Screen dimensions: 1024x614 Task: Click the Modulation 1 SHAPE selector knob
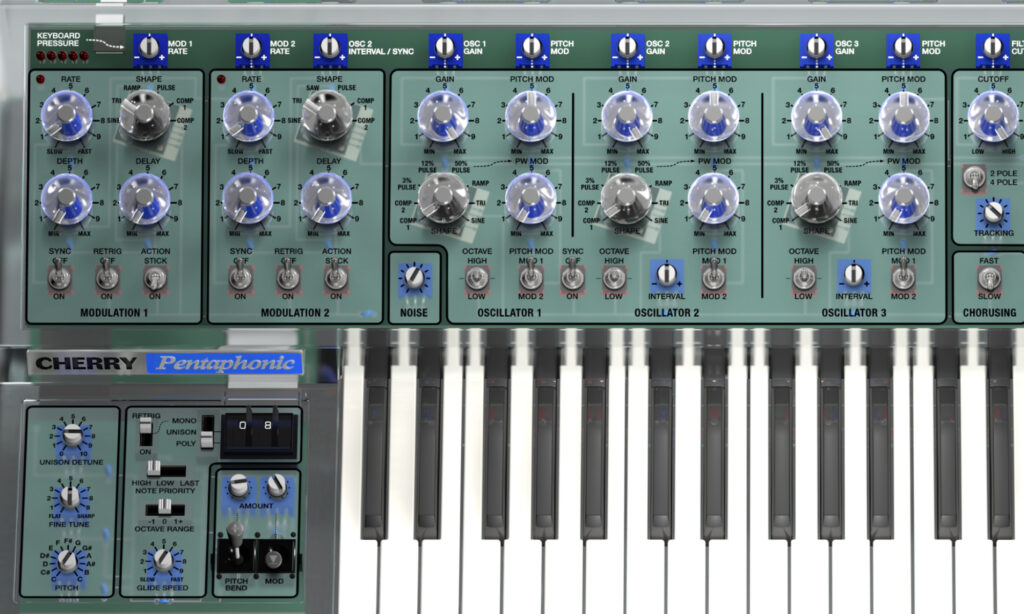pos(145,116)
